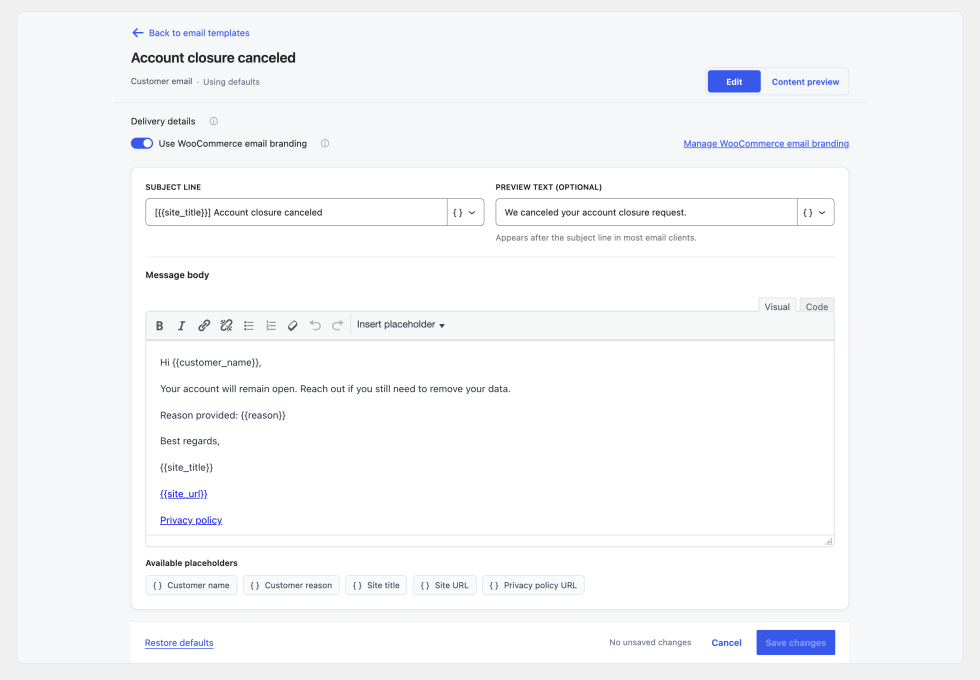The height and width of the screenshot is (680, 980).
Task: Insert the Site URL placeholder chip
Action: (444, 586)
